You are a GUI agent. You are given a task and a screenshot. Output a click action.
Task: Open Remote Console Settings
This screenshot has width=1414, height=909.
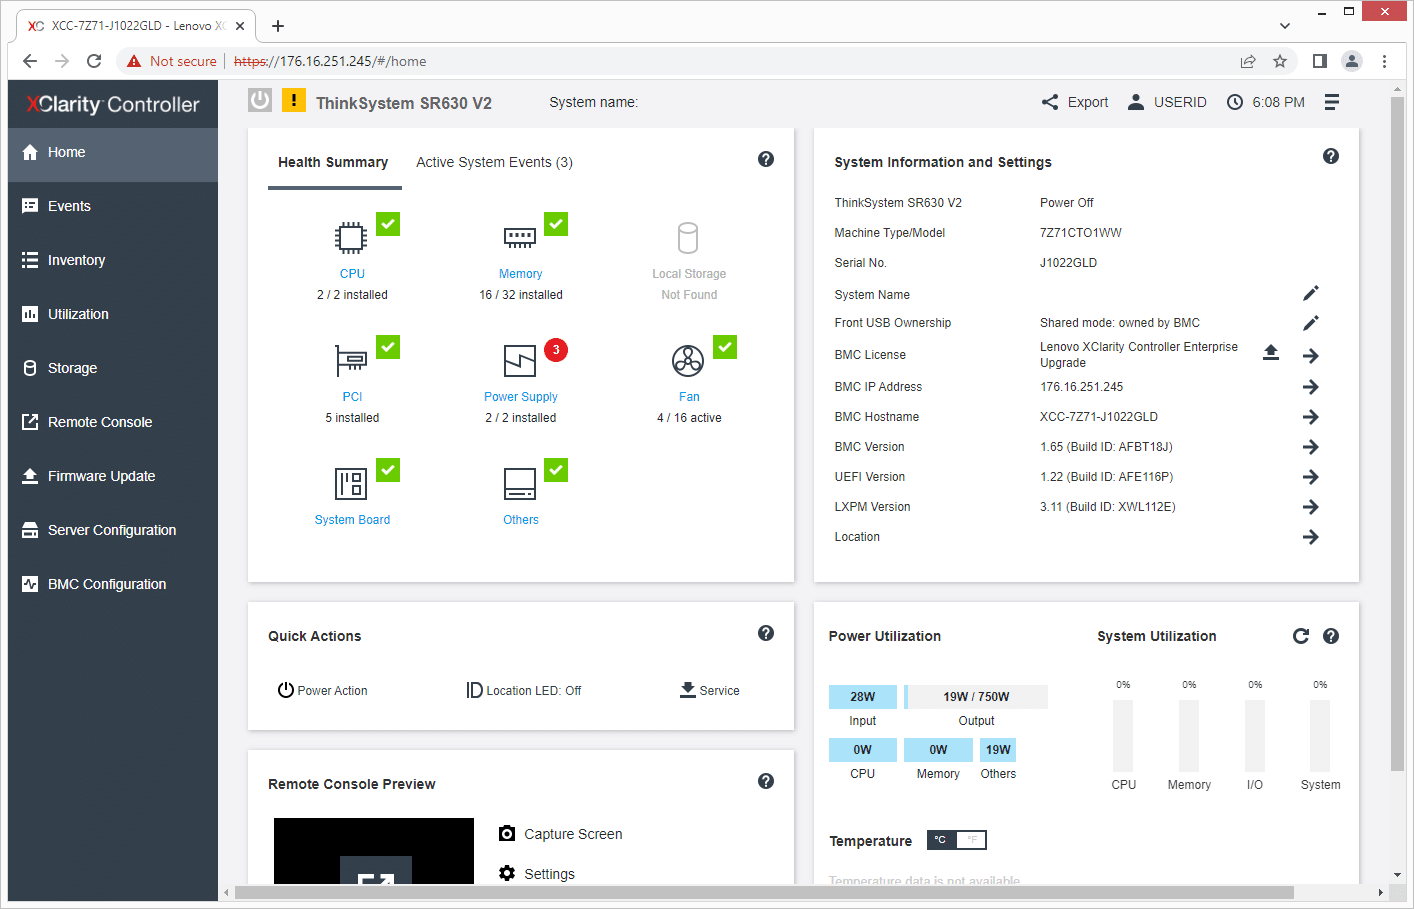coord(537,874)
